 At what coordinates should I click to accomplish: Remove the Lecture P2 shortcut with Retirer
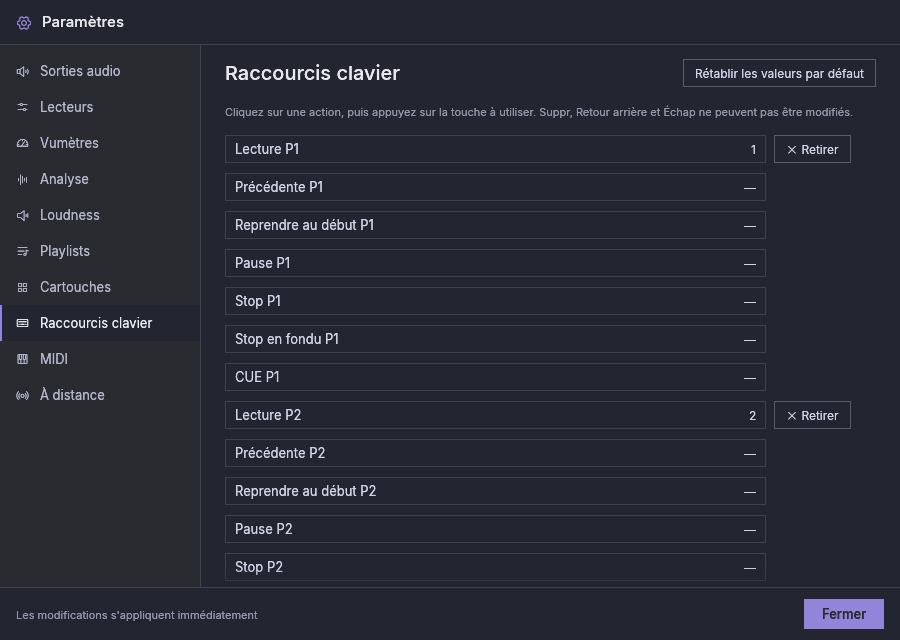coord(812,415)
